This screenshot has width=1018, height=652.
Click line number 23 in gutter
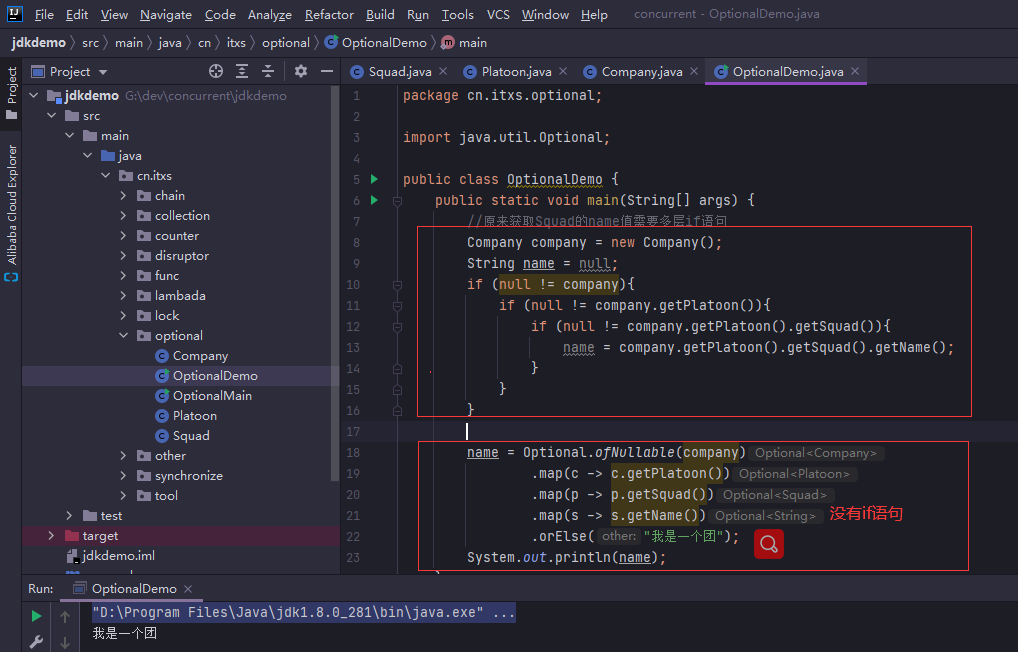[353, 557]
